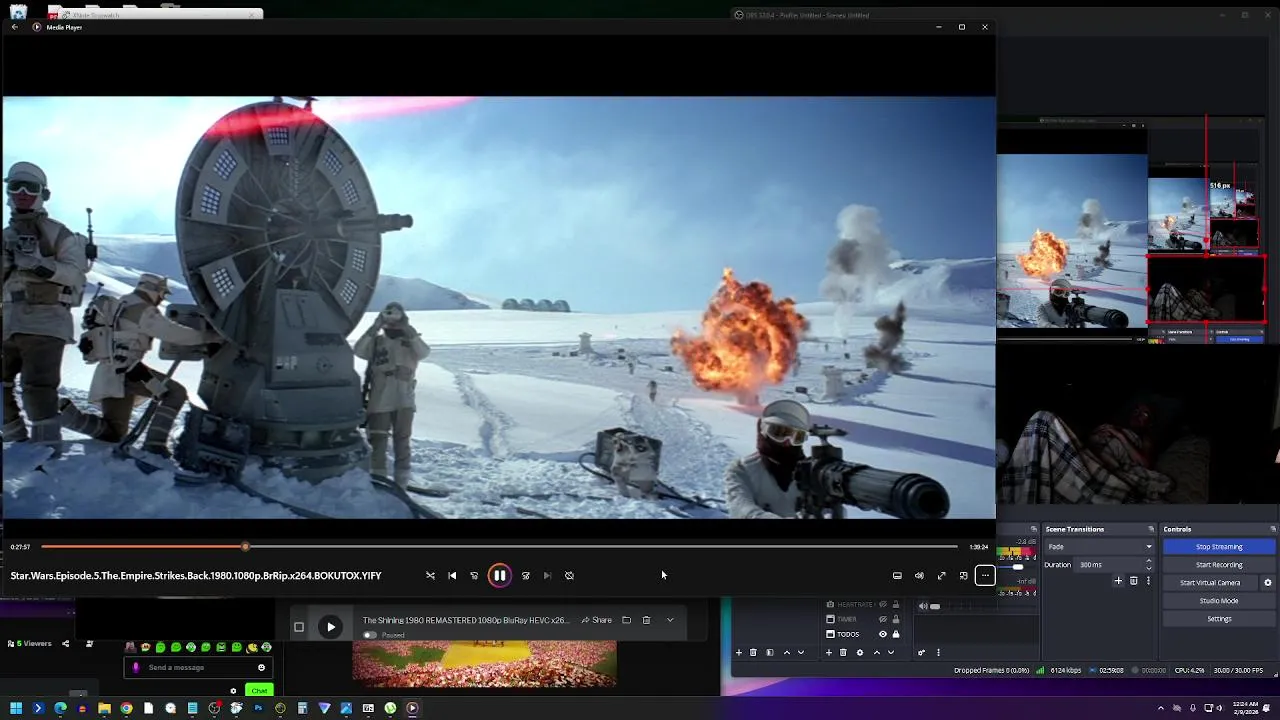Click the Stop Streaming button in OBS

pyautogui.click(x=1219, y=547)
